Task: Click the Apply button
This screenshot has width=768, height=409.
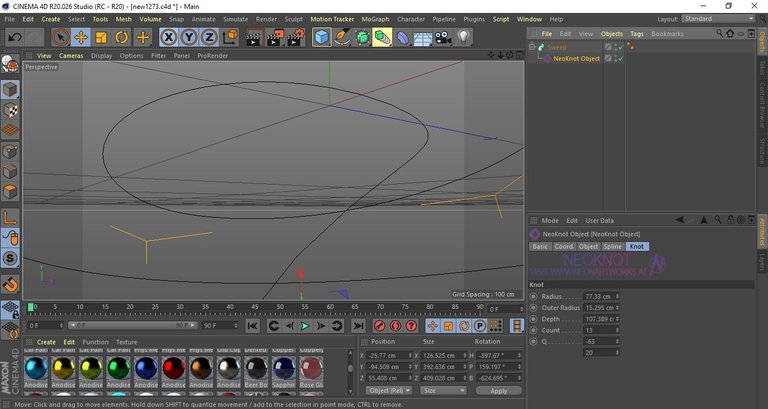Action: (x=499, y=391)
